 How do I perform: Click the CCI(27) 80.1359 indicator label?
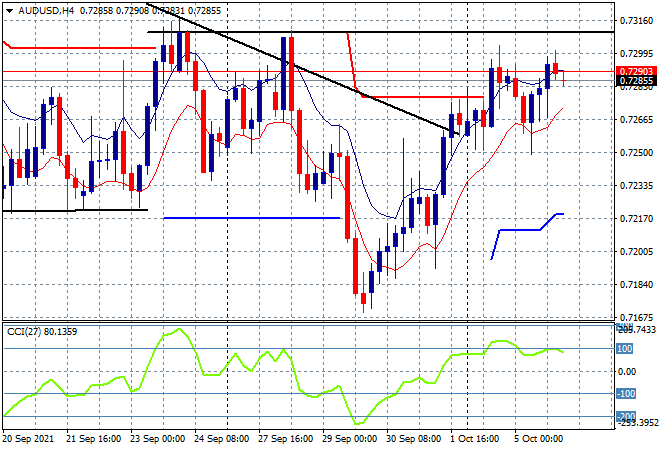coord(42,332)
